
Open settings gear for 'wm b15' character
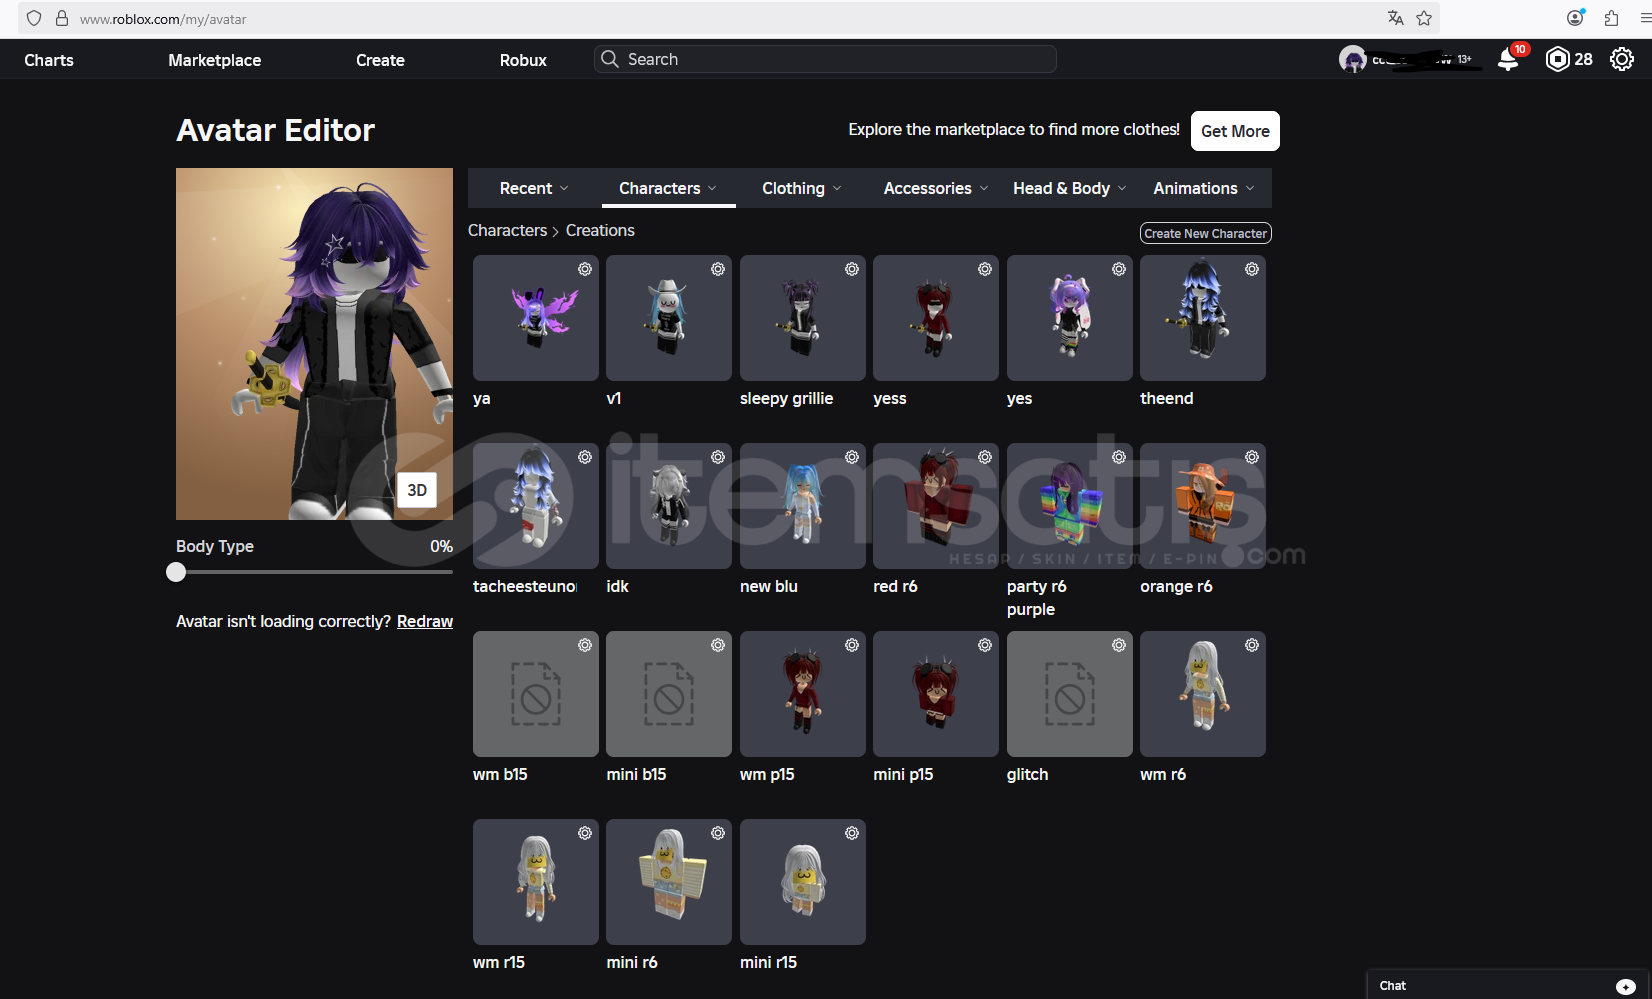585,645
